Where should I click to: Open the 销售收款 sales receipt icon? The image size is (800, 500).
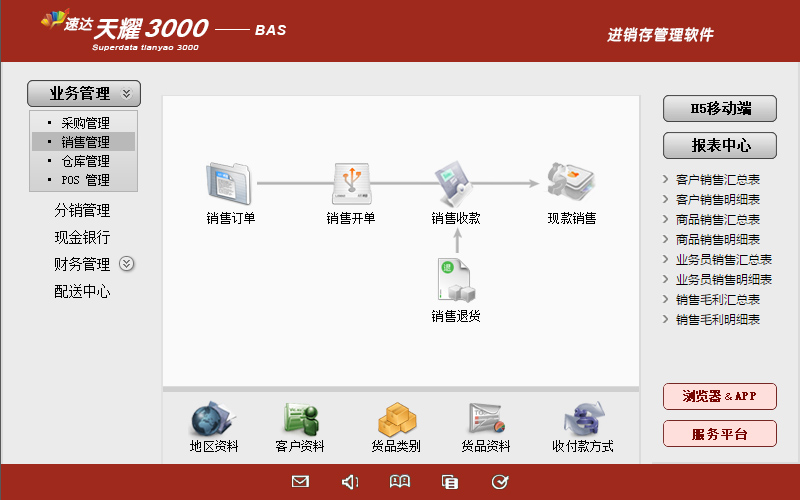pyautogui.click(x=456, y=183)
